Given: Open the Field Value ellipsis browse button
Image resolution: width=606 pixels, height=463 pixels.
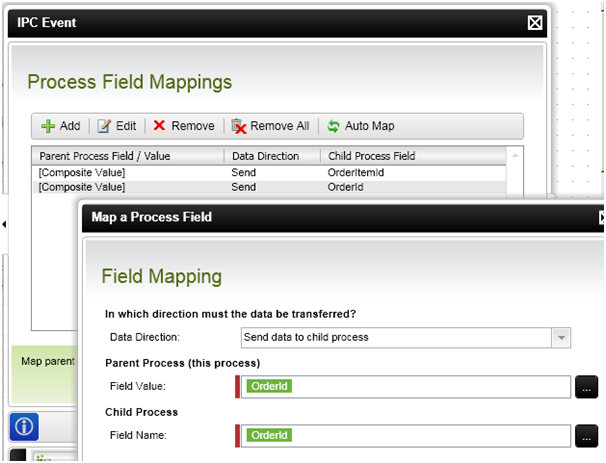Looking at the screenshot, I should pos(586,386).
